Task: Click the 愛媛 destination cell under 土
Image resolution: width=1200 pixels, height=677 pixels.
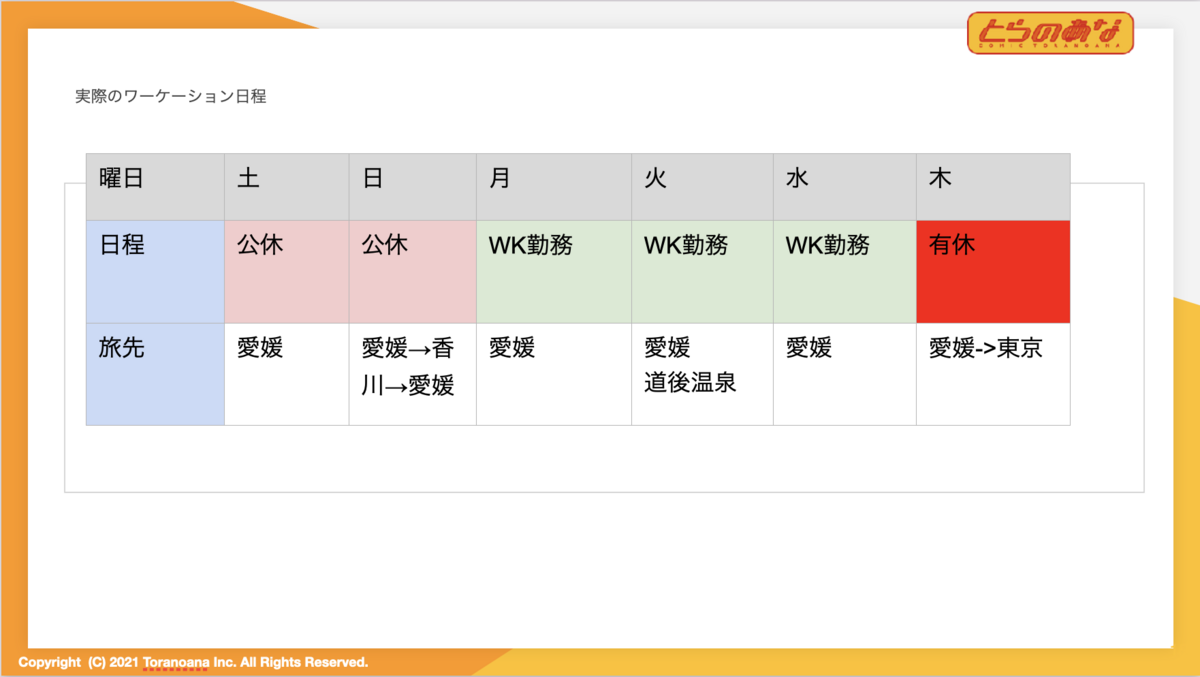Action: (x=287, y=374)
